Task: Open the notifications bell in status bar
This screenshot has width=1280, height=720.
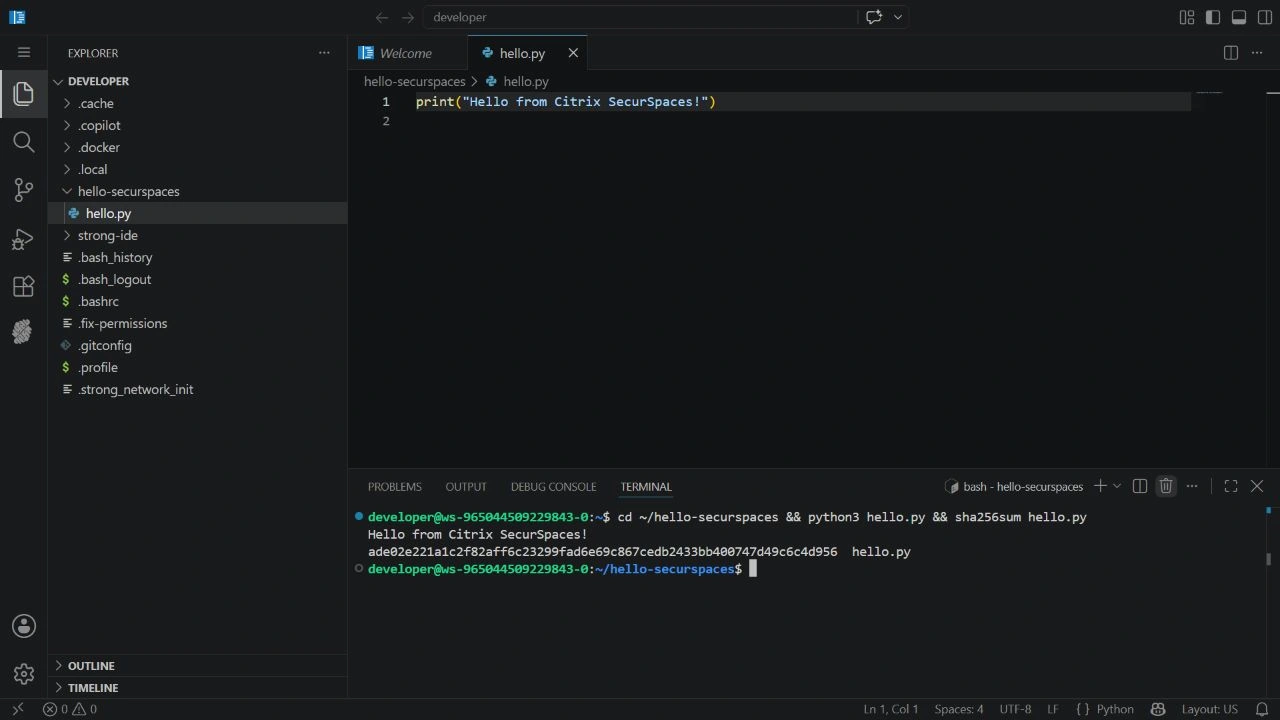Action: coord(1262,709)
